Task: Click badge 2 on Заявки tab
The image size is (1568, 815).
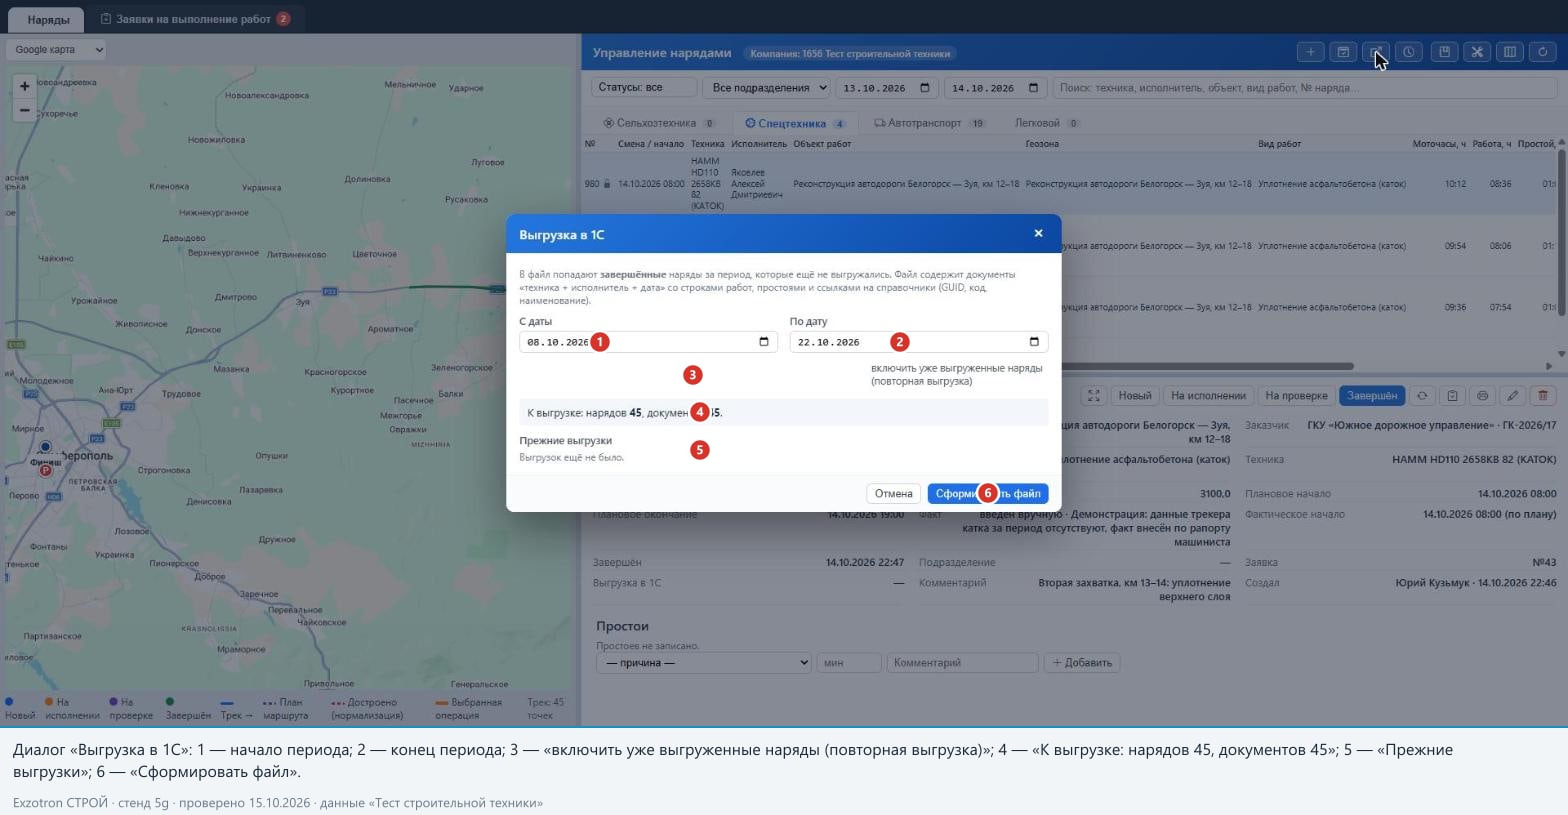Action: point(283,19)
